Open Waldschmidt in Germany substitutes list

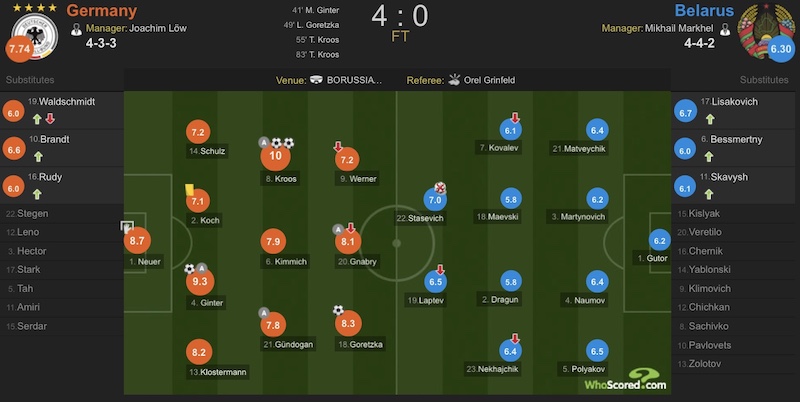pos(62,110)
